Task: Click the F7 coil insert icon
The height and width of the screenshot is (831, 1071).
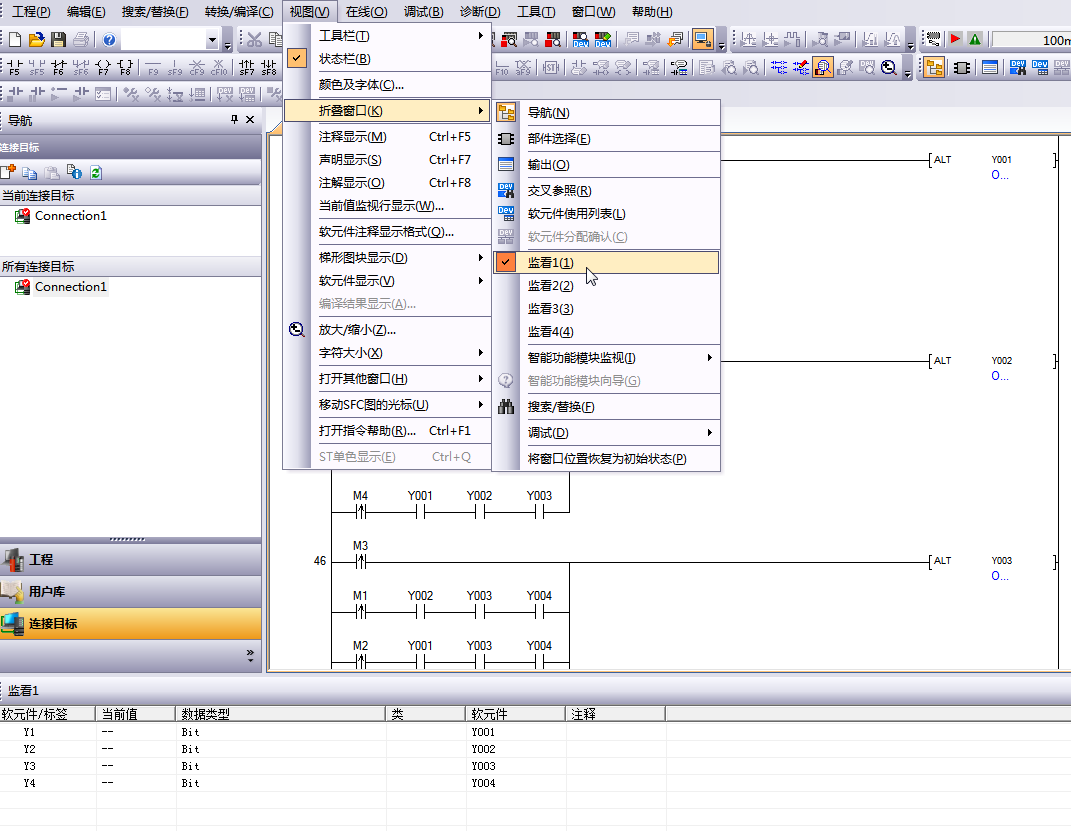Action: point(103,68)
